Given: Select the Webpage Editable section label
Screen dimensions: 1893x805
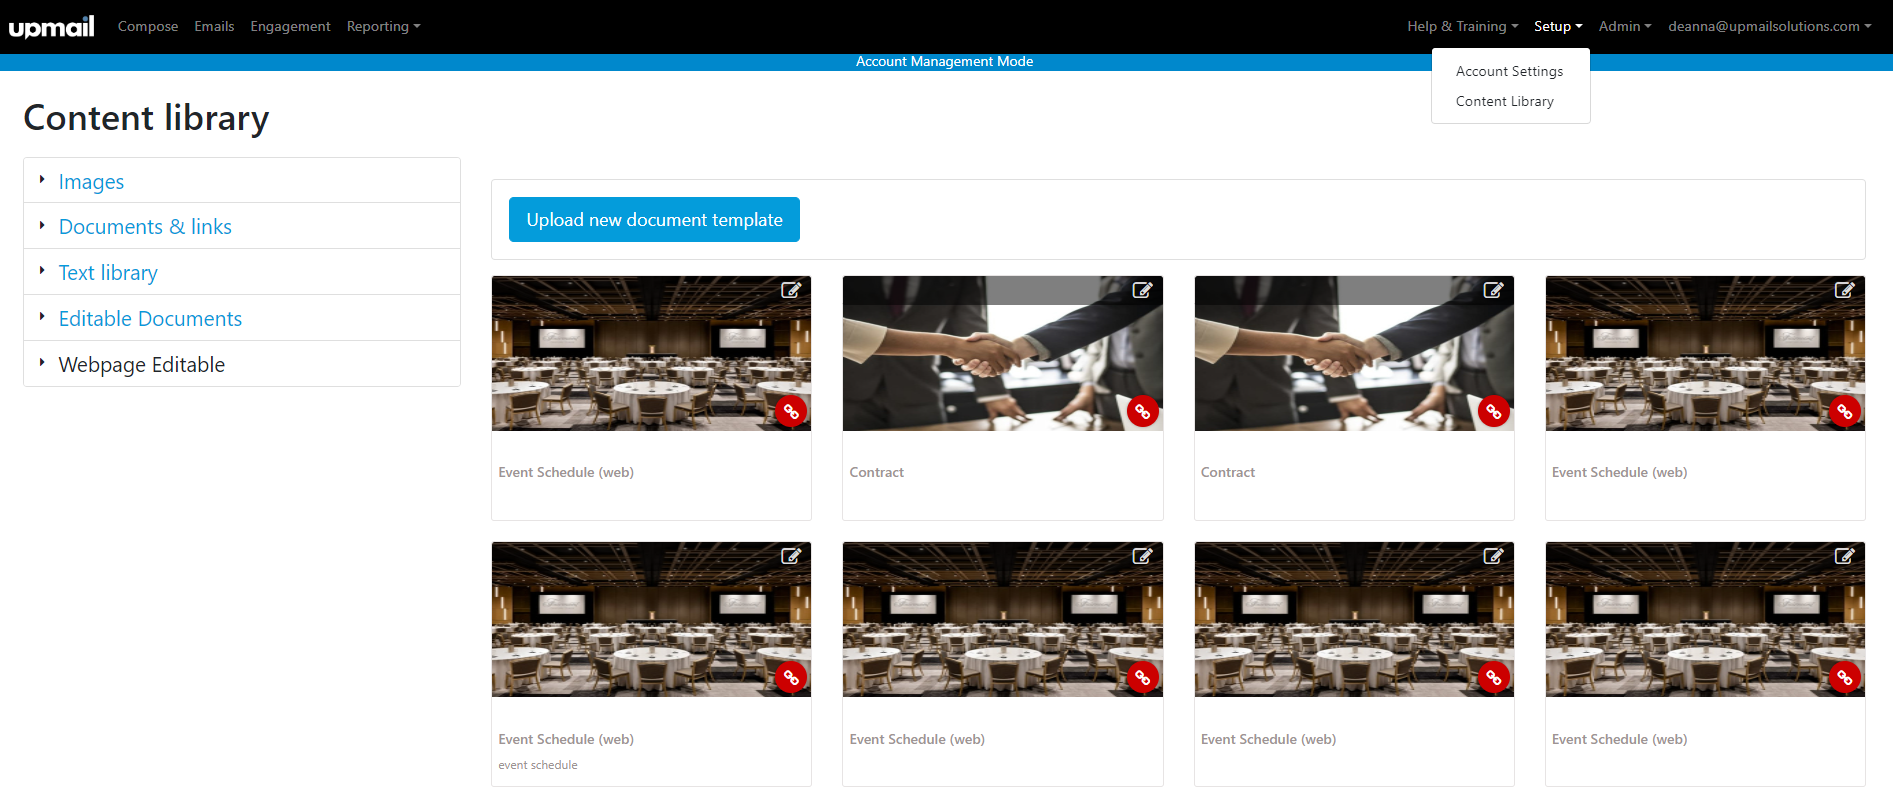Looking at the screenshot, I should coord(142,365).
